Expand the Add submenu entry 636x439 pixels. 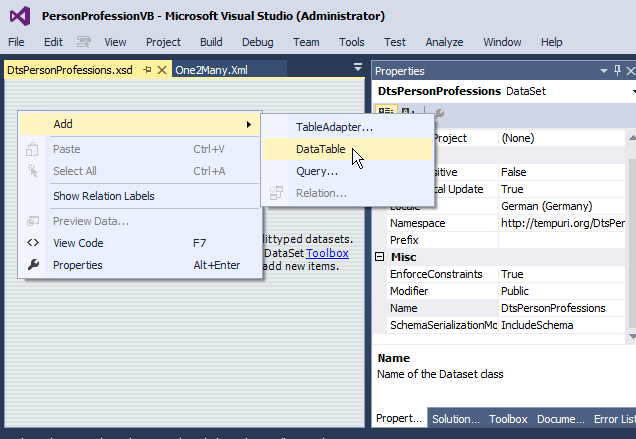(x=140, y=124)
